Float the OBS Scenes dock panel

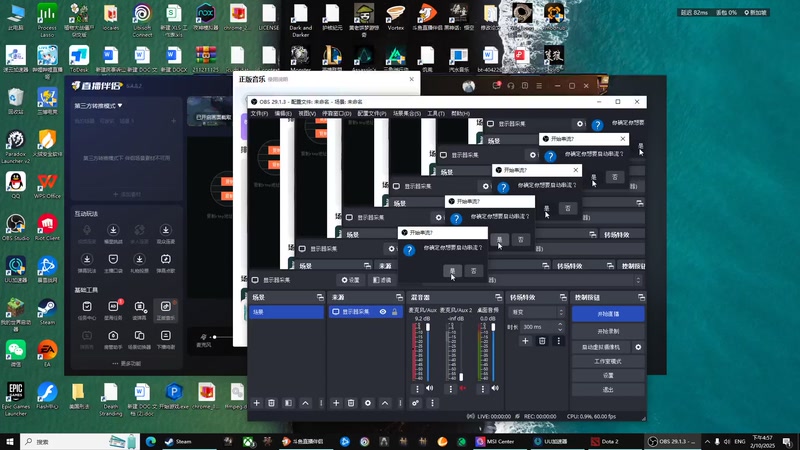coord(320,297)
